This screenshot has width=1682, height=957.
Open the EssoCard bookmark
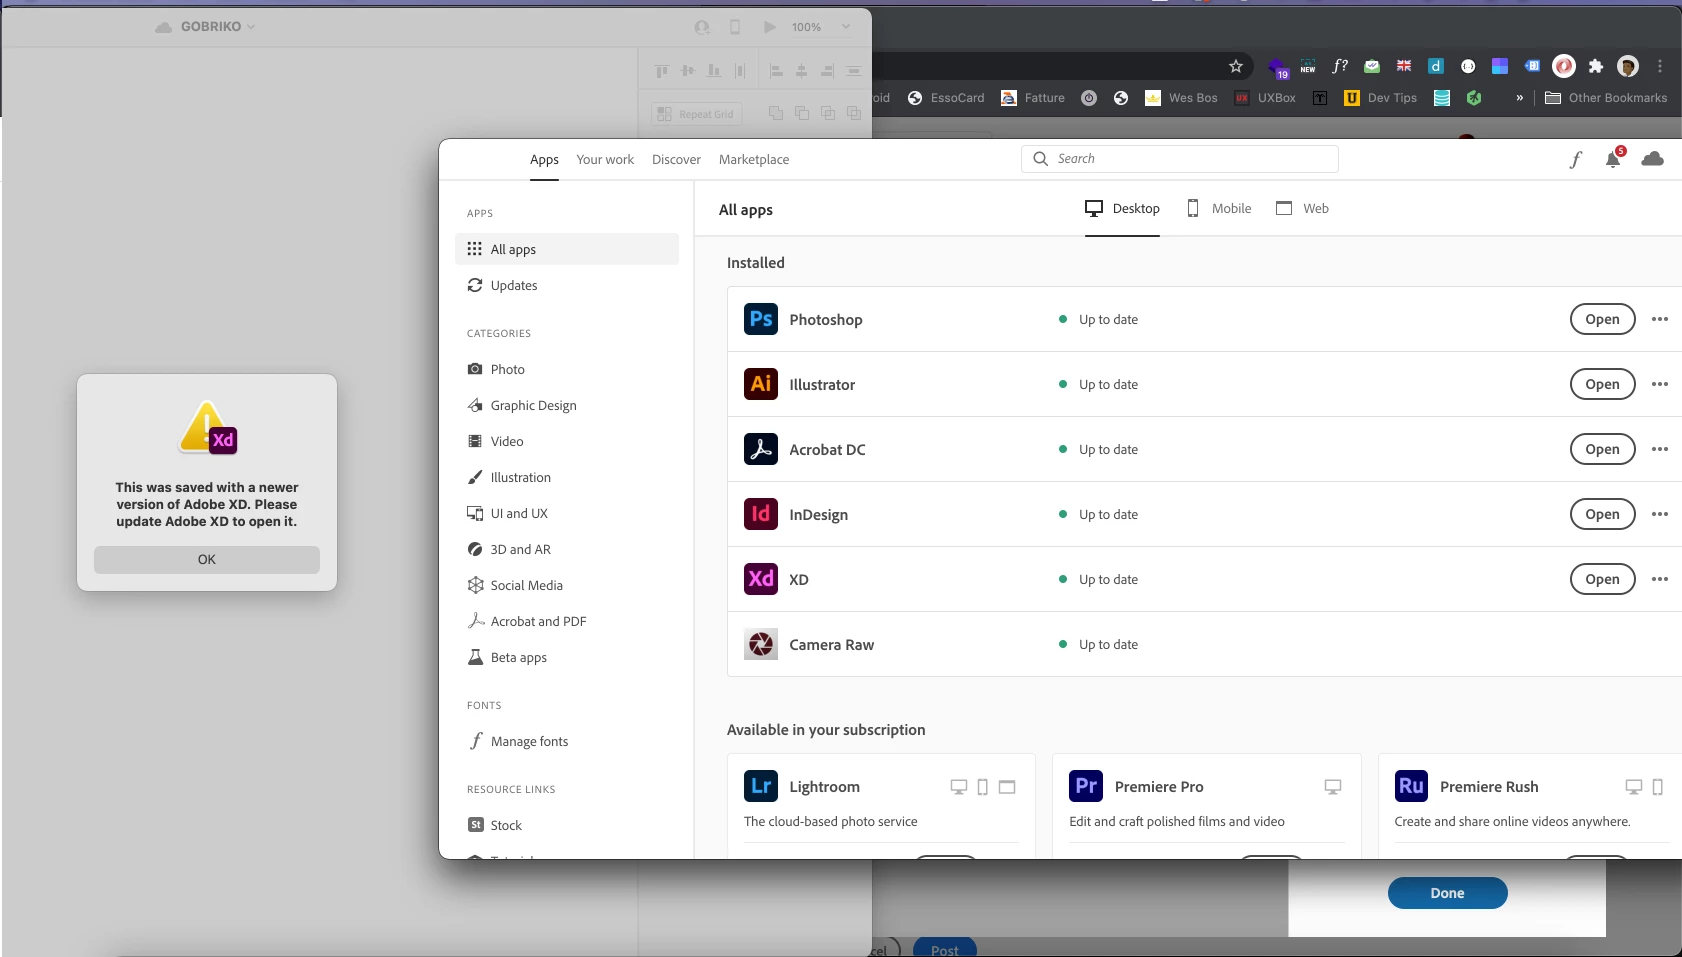[x=946, y=98]
